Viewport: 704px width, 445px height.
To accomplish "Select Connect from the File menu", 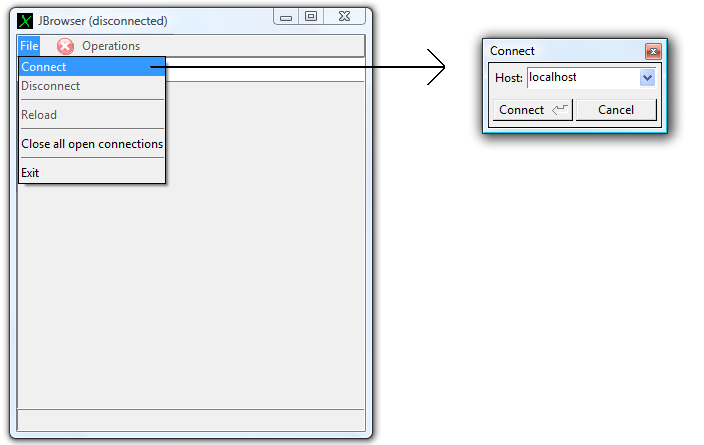I will pyautogui.click(x=44, y=67).
